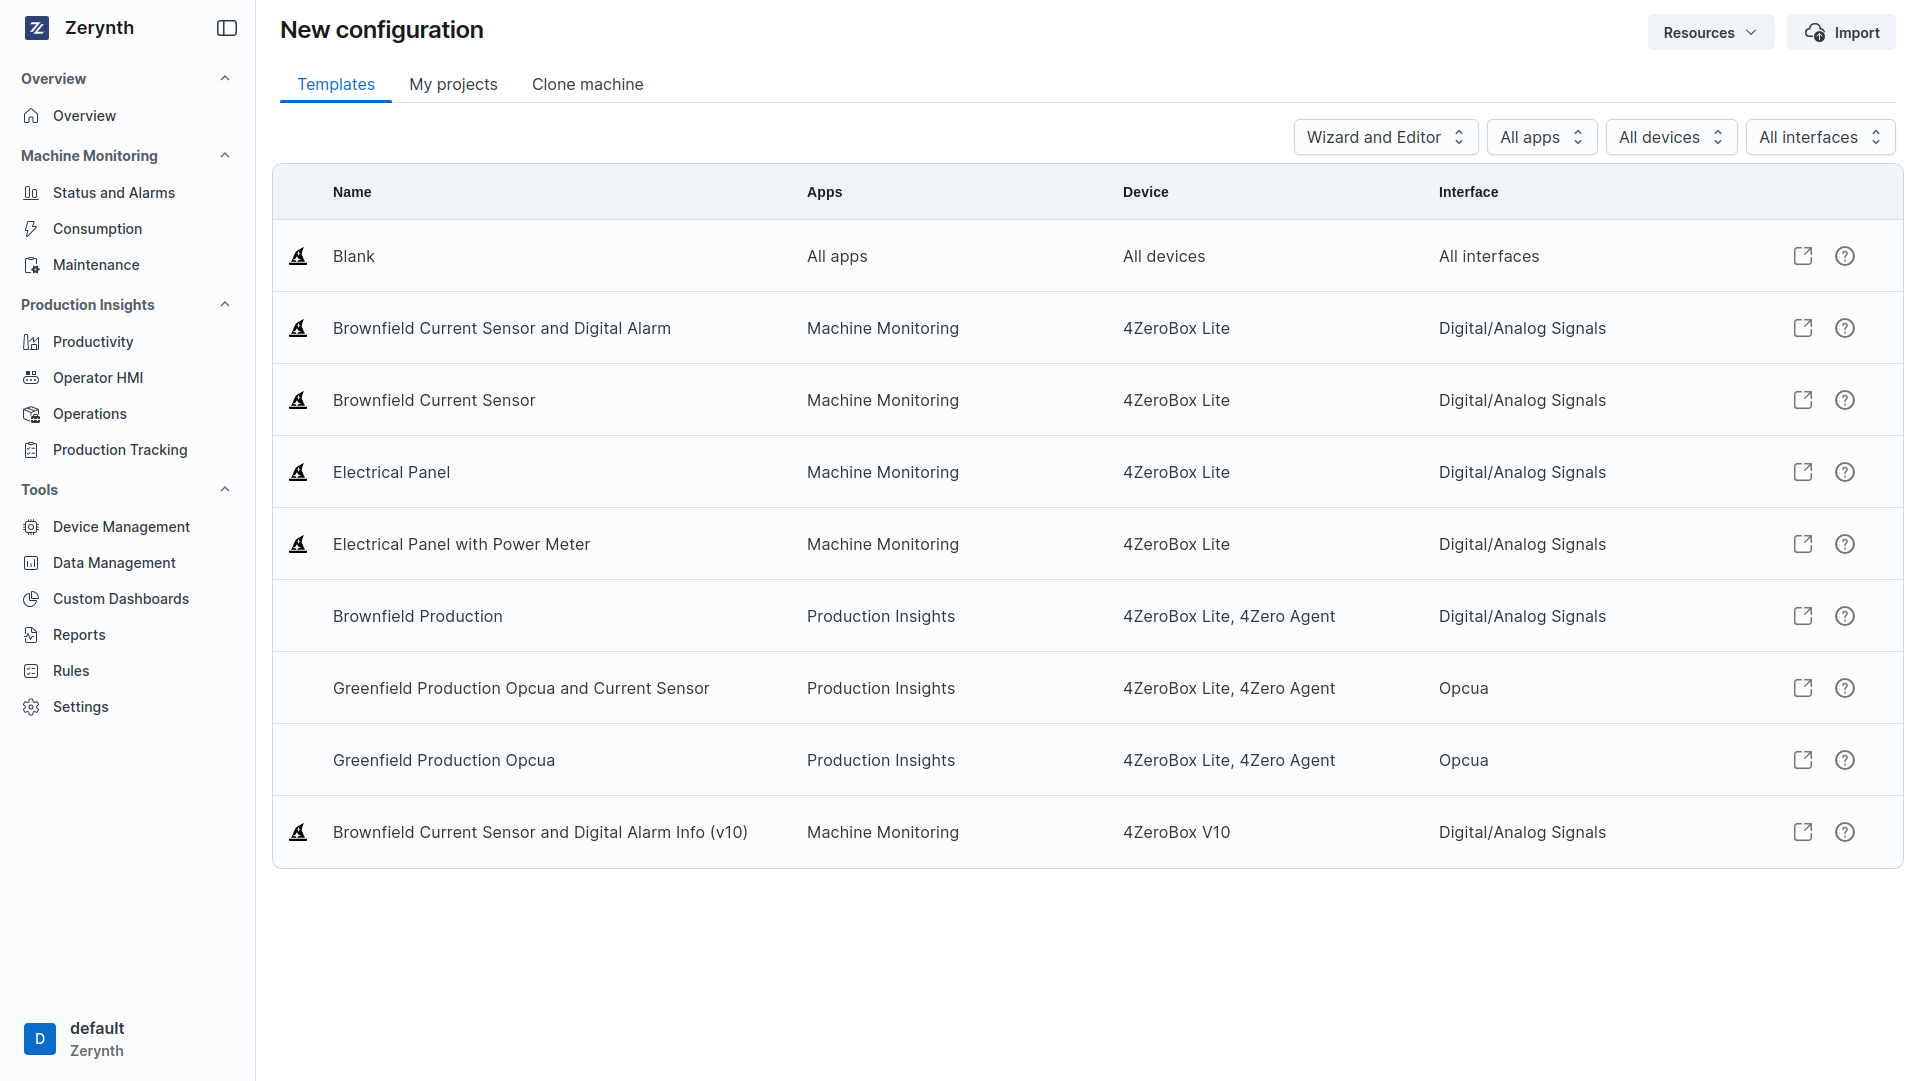Show help for Electrical Panel row
The image size is (1920, 1081).
pyautogui.click(x=1845, y=472)
